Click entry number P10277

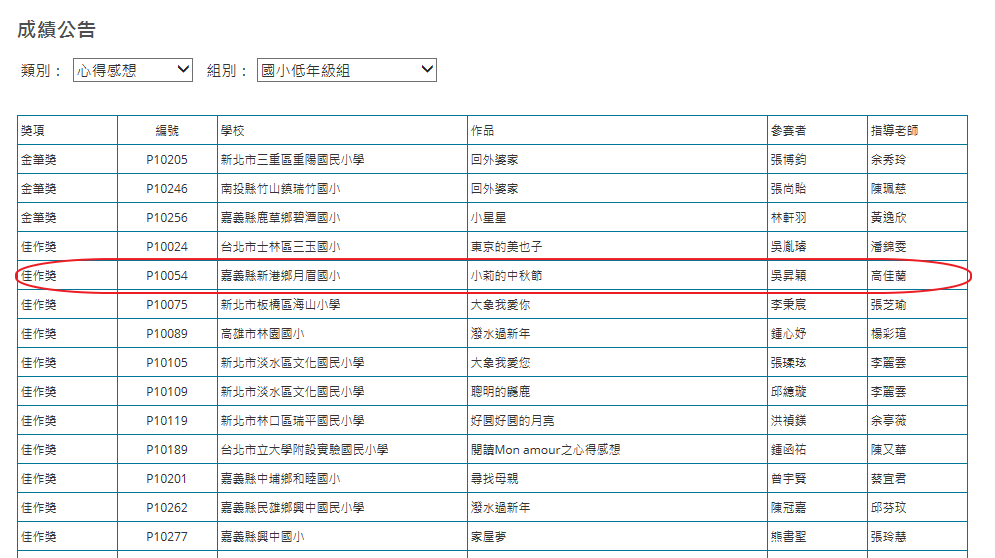point(166,537)
